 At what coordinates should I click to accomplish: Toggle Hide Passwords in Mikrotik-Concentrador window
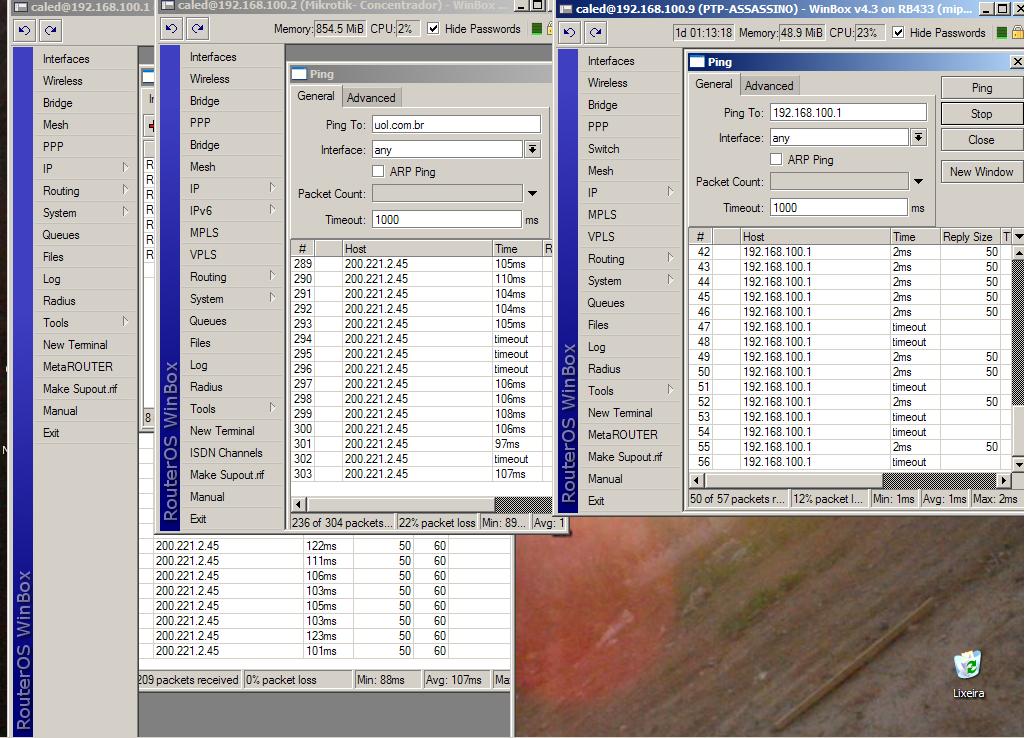tap(433, 28)
